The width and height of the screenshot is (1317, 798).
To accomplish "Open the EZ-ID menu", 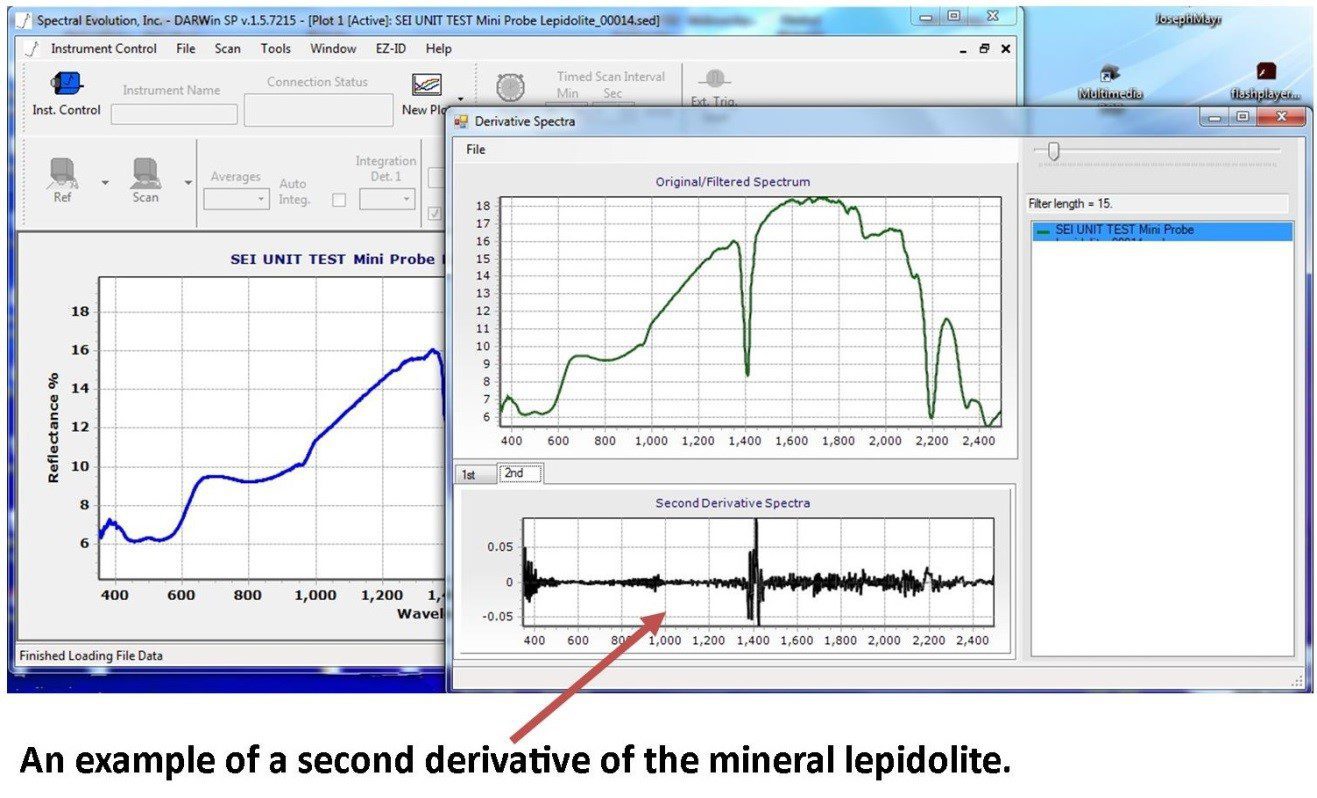I will pos(391,48).
